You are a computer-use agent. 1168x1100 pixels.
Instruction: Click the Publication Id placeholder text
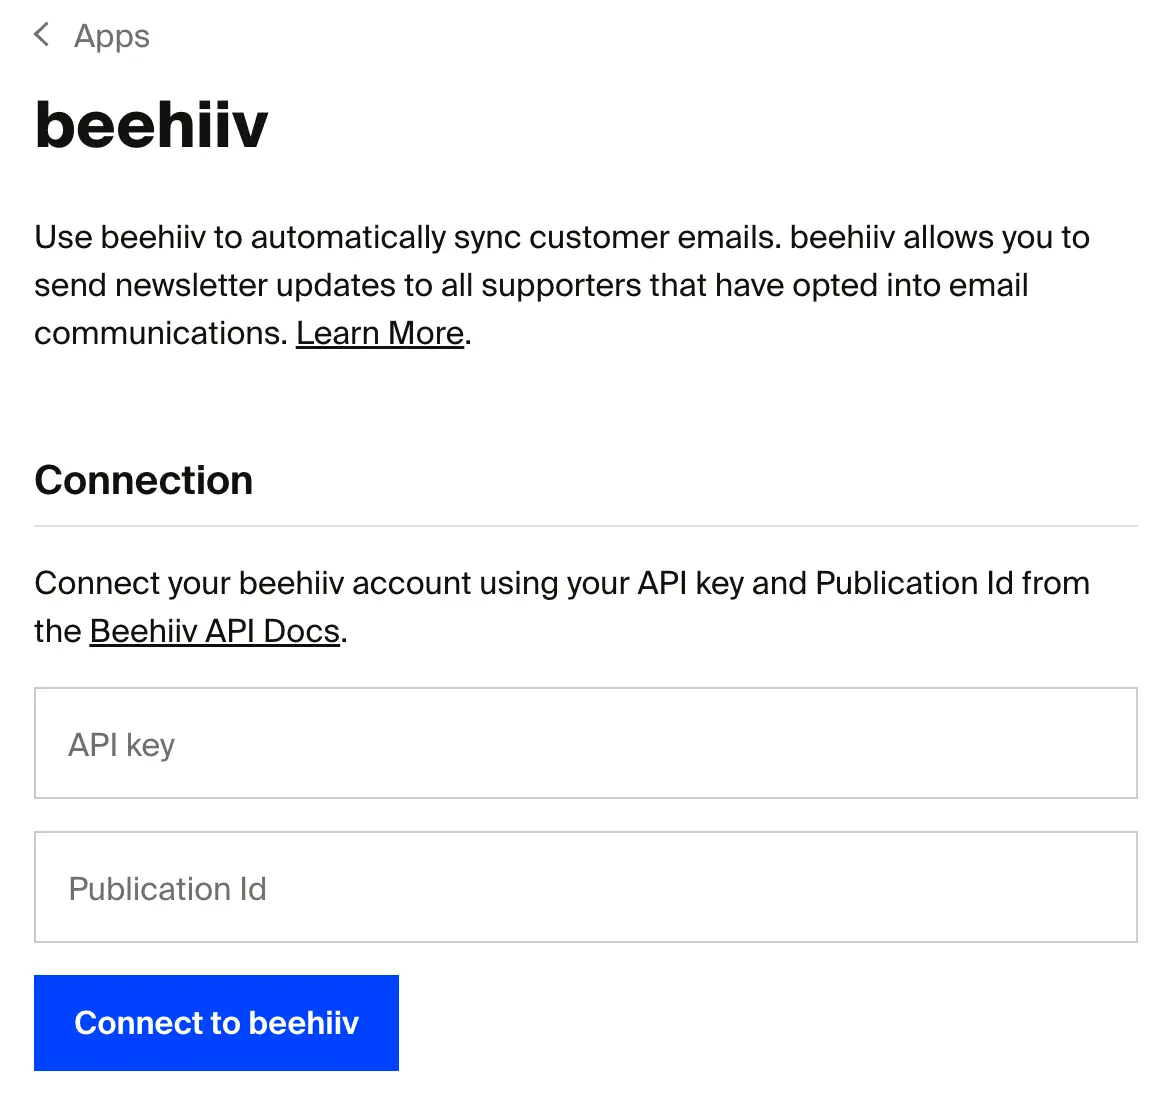(167, 888)
